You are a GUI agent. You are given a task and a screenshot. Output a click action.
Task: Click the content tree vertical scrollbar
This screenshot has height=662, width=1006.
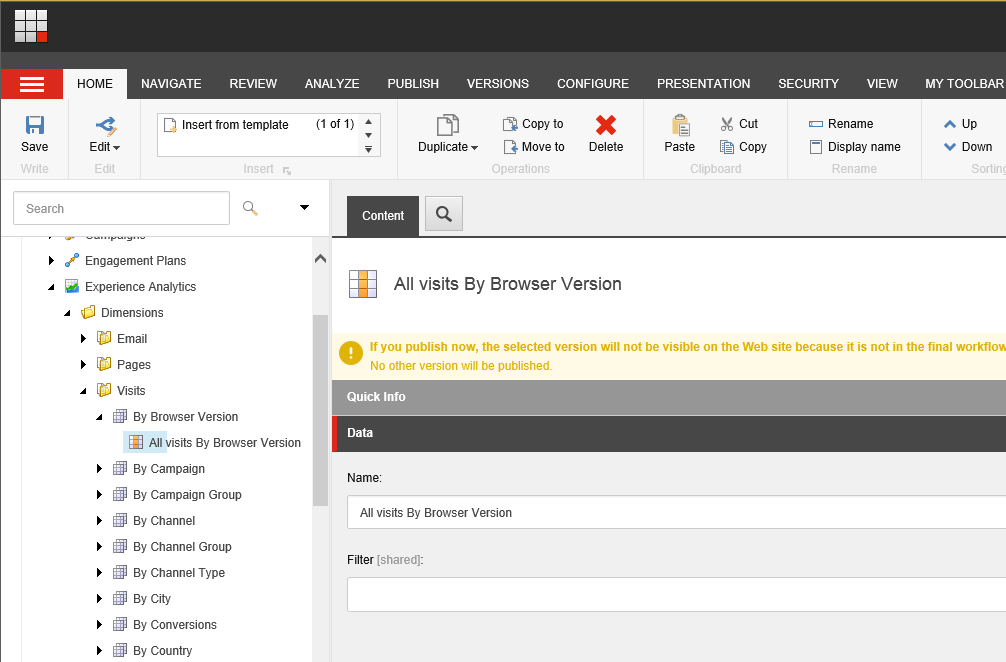click(320, 410)
